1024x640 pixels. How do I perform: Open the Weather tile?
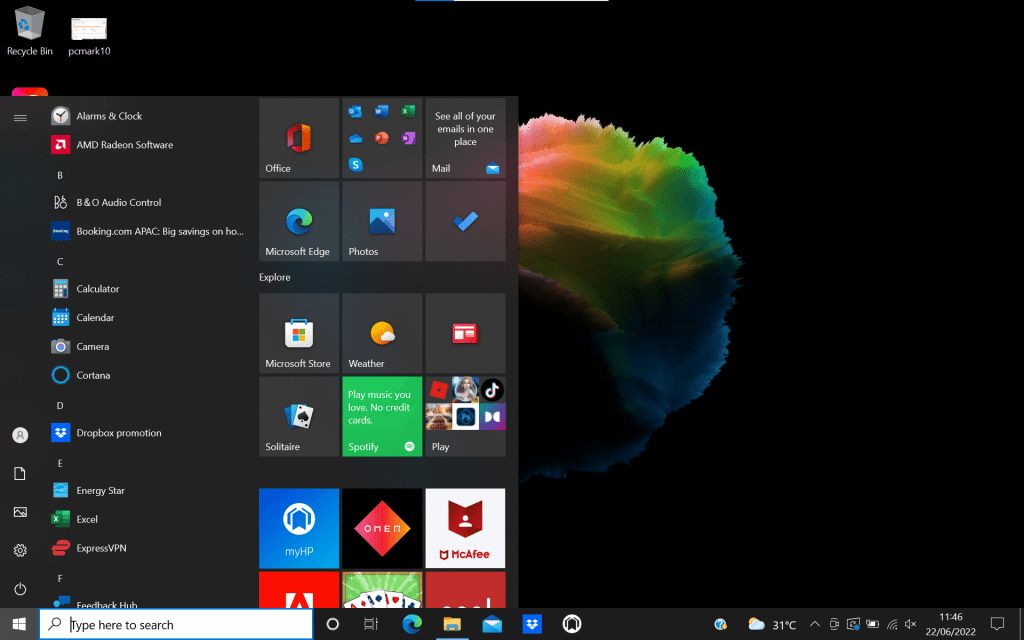382,333
